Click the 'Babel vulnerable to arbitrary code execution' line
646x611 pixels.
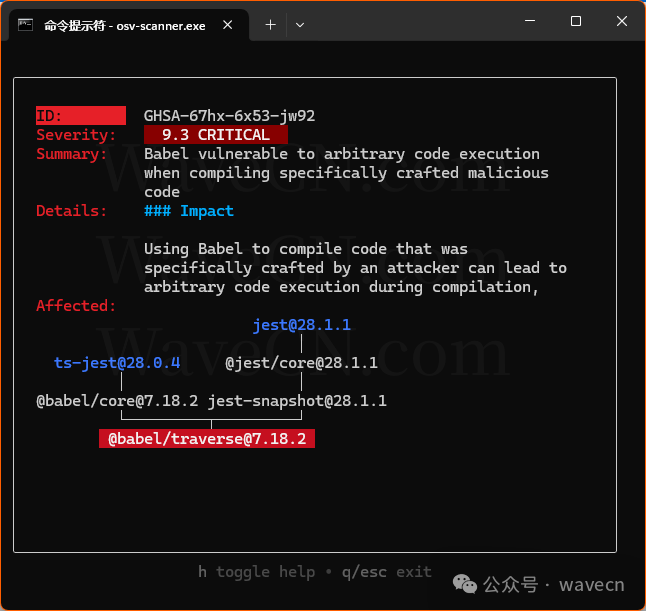coord(342,154)
